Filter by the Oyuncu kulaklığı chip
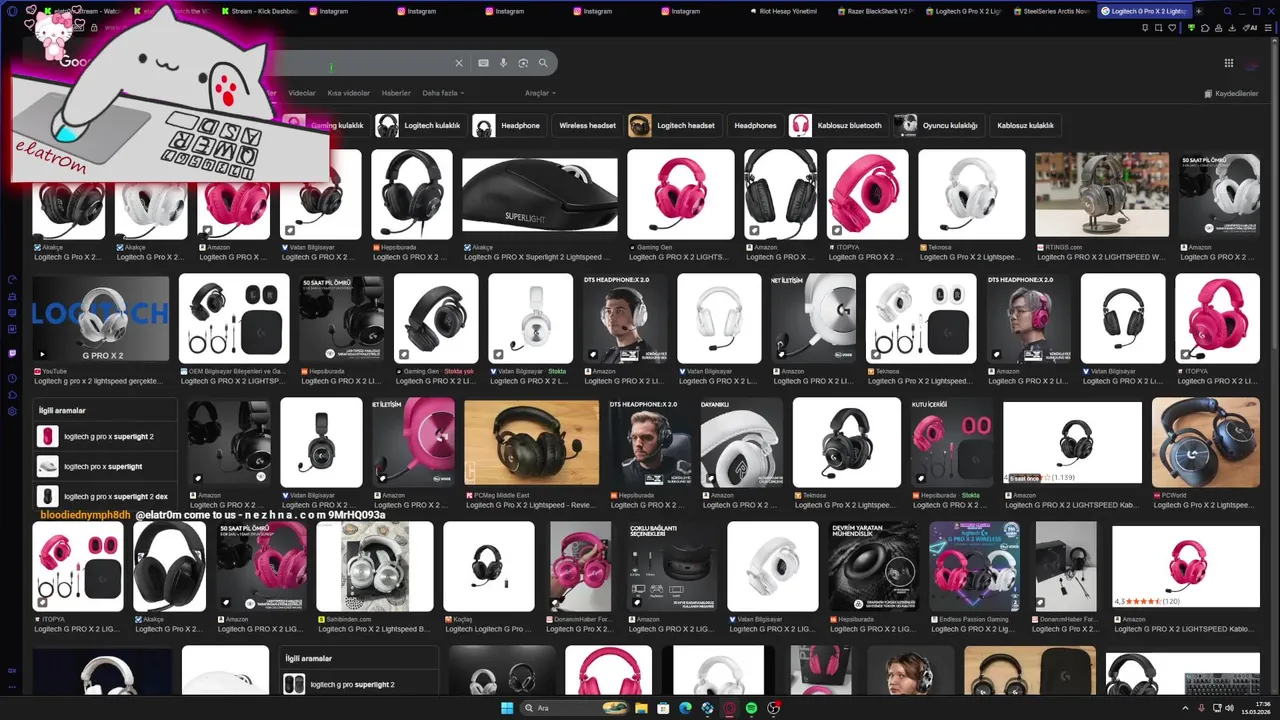The image size is (1280, 720). click(938, 125)
